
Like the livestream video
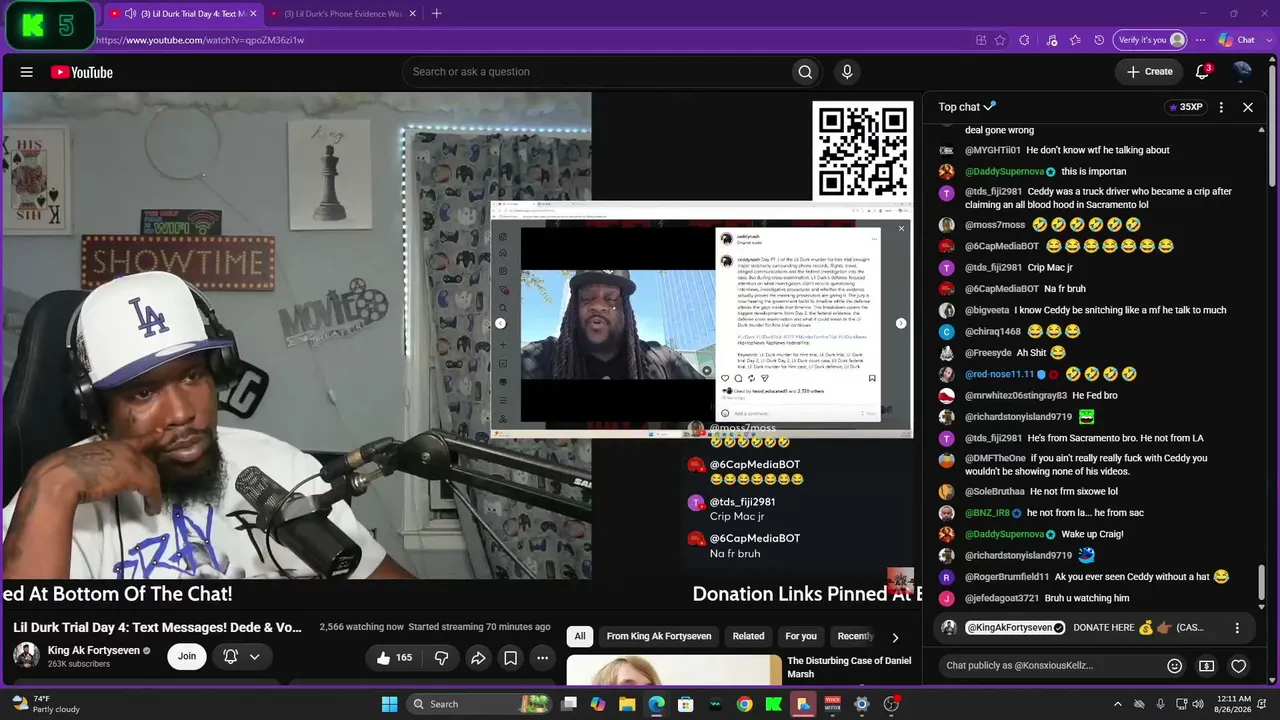coord(394,657)
